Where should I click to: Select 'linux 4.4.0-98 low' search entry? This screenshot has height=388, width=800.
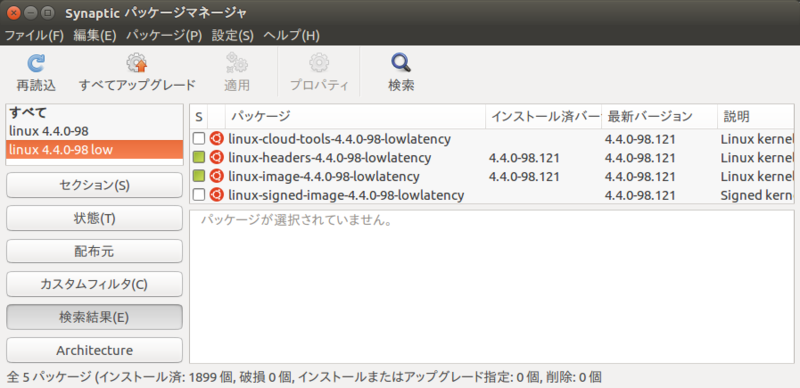(x=94, y=149)
